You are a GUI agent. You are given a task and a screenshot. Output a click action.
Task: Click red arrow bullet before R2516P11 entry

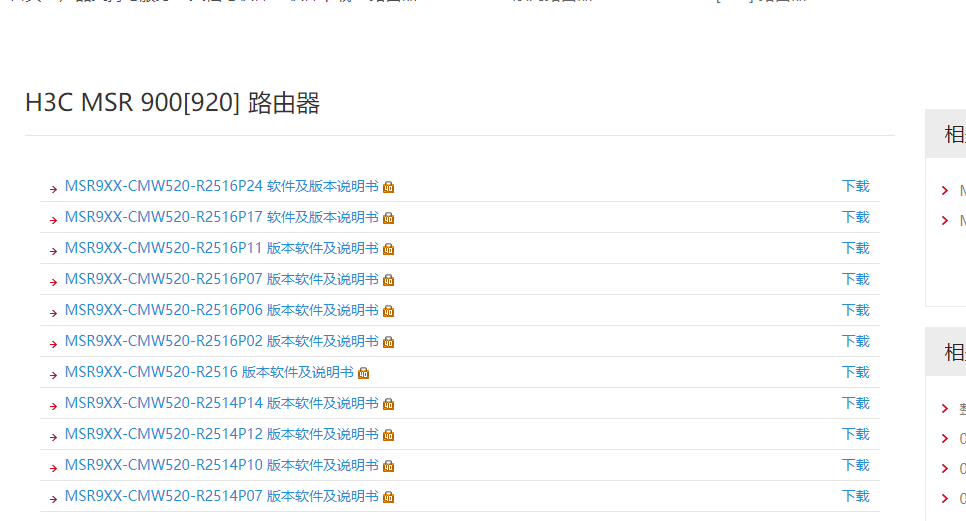(54, 251)
